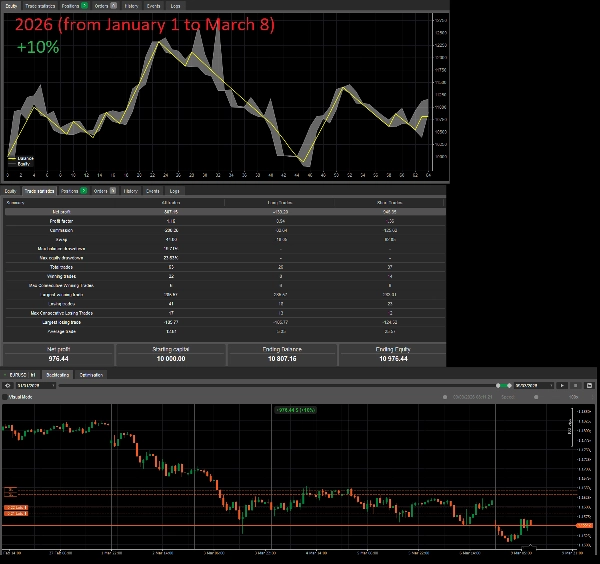Select the Swap row label
Image resolution: width=600 pixels, height=564 pixels.
coord(61,240)
